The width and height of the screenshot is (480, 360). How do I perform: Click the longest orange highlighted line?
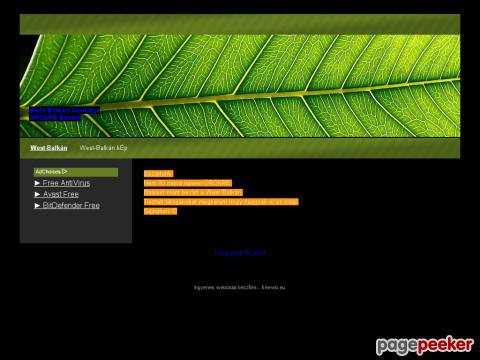[x=221, y=202]
